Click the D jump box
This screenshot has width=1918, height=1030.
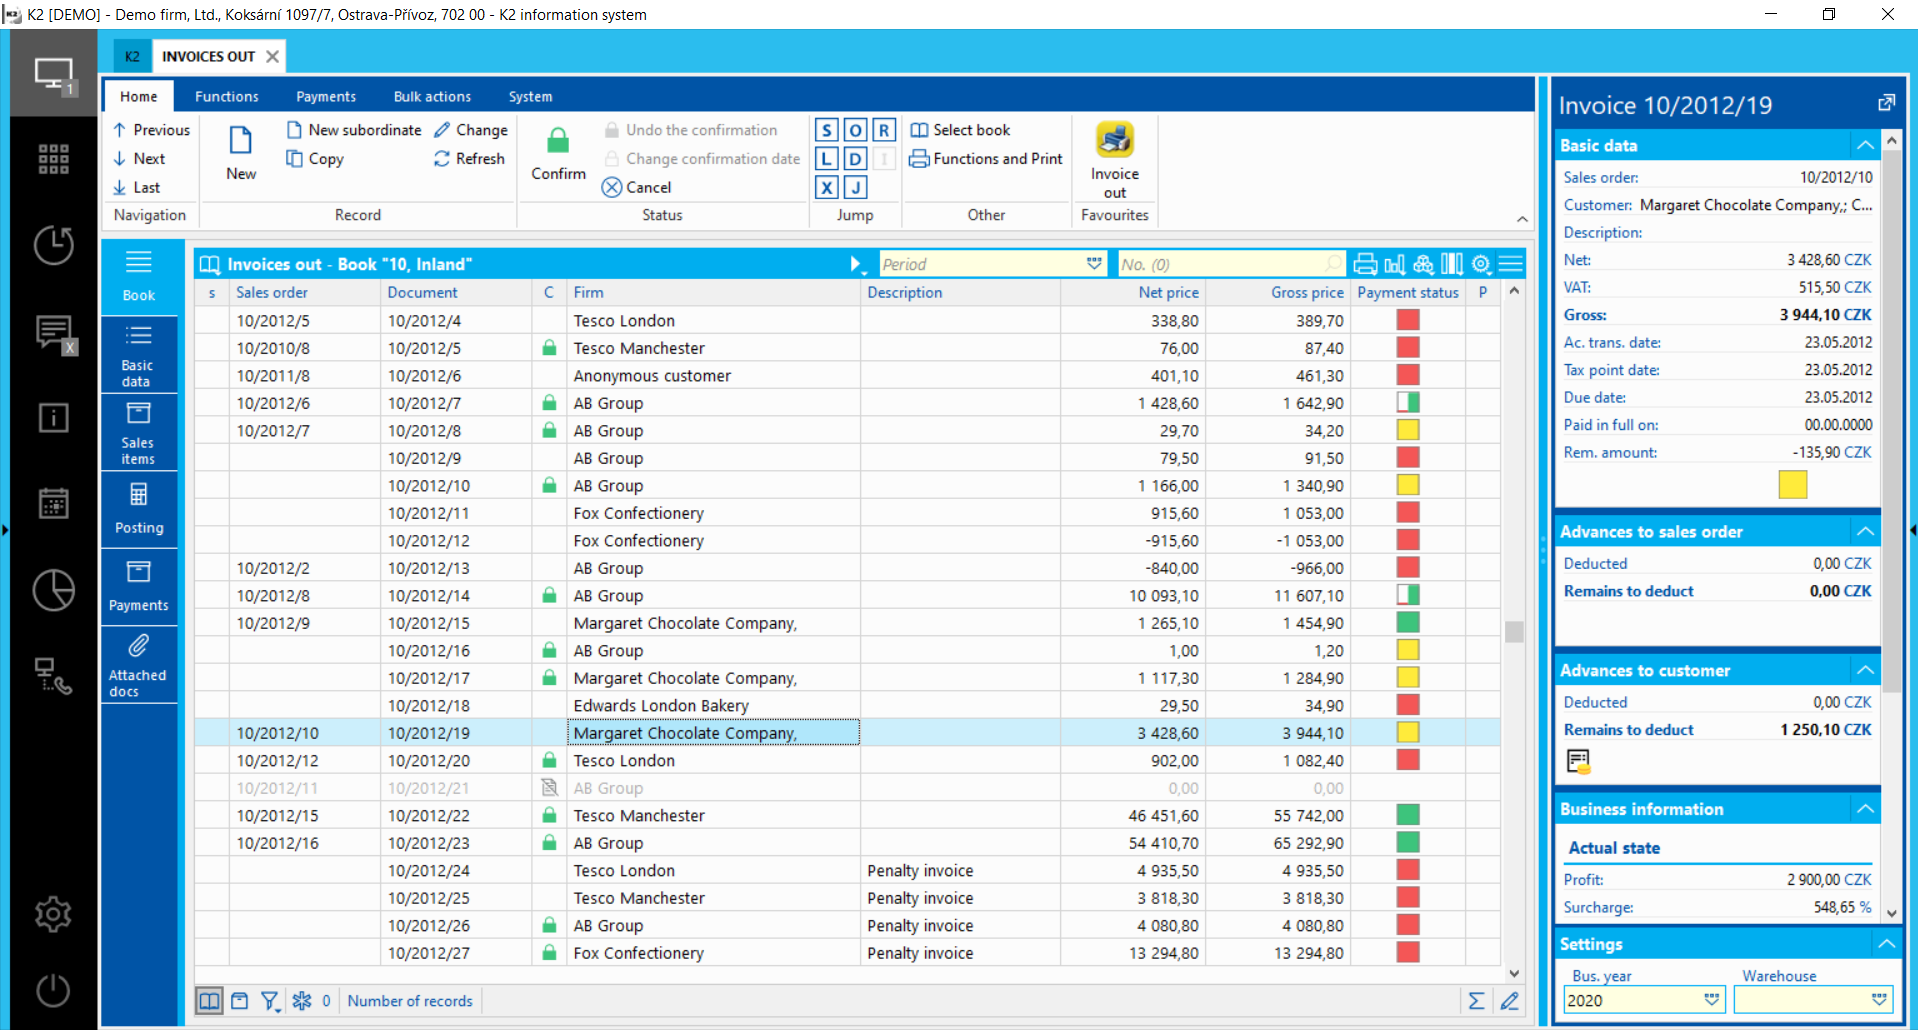[x=855, y=158]
